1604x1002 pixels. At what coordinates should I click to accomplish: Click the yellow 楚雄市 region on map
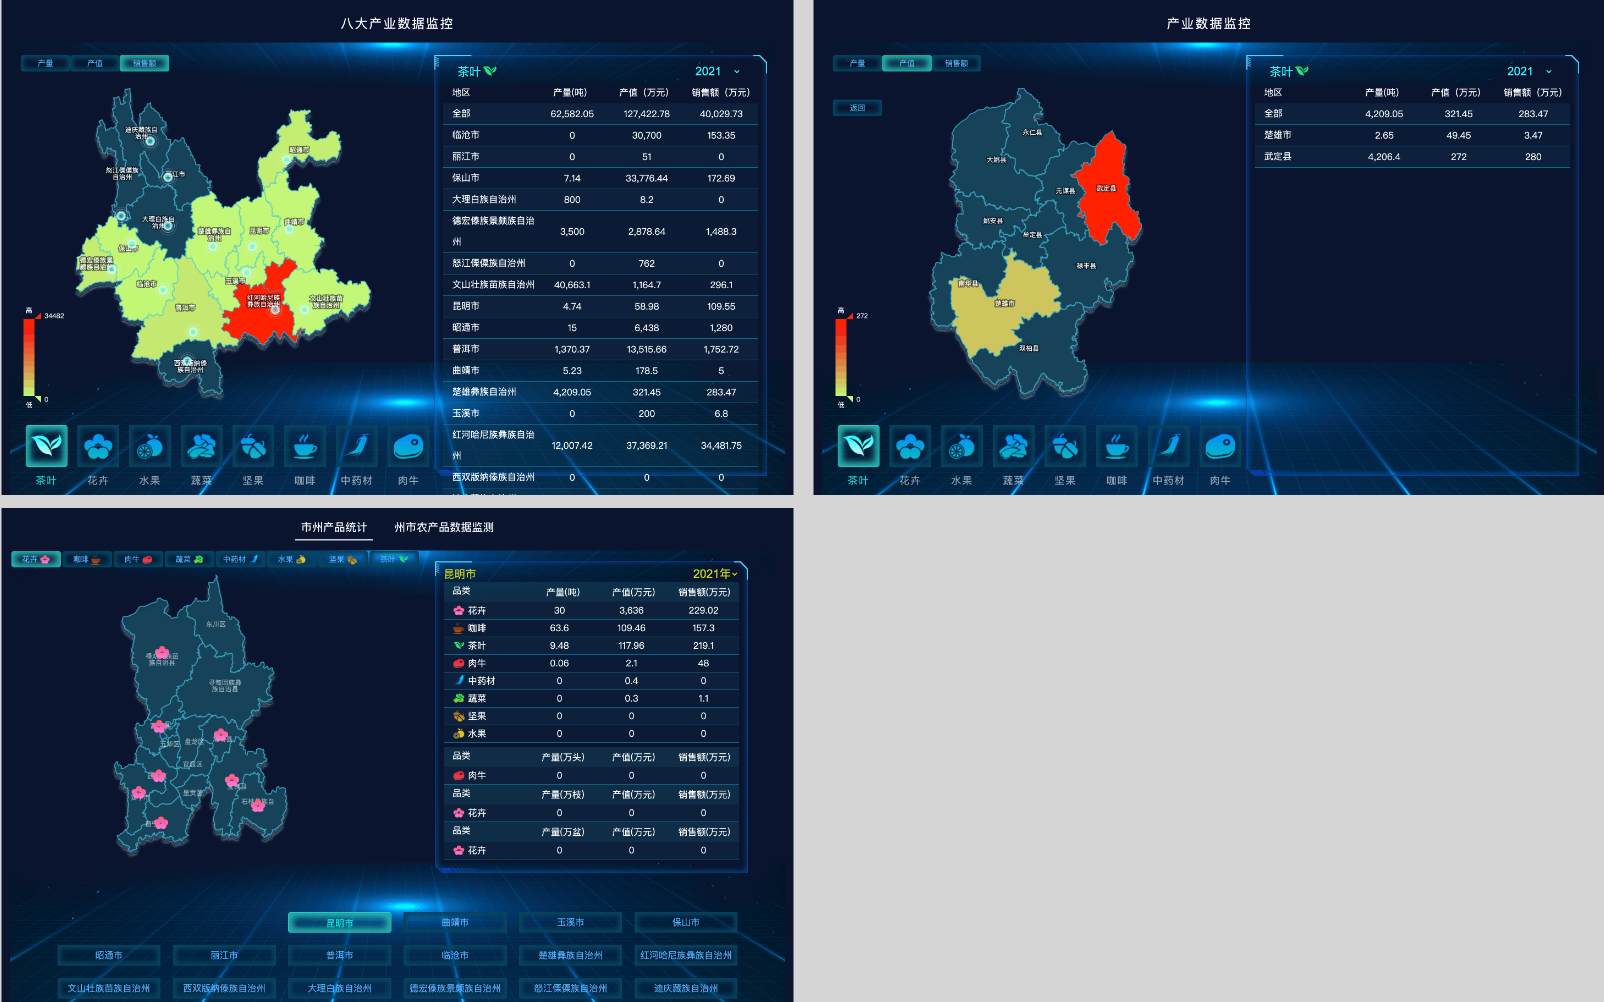point(1003,305)
